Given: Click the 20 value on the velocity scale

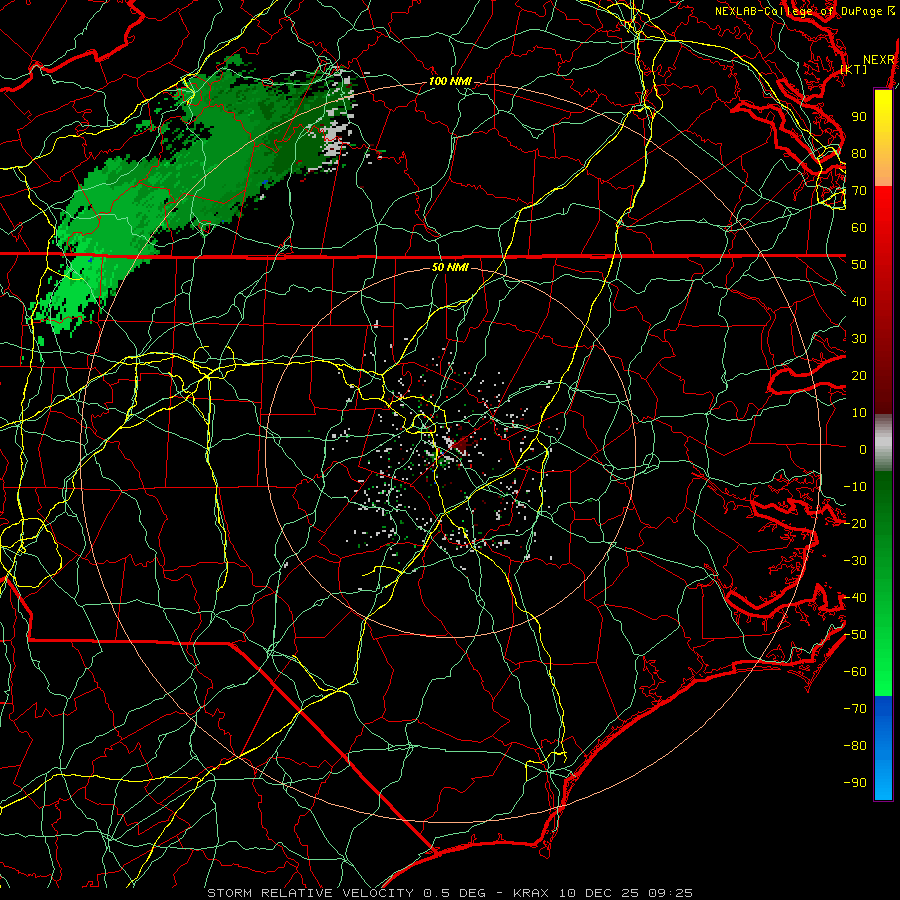Looking at the screenshot, I should click(859, 375).
